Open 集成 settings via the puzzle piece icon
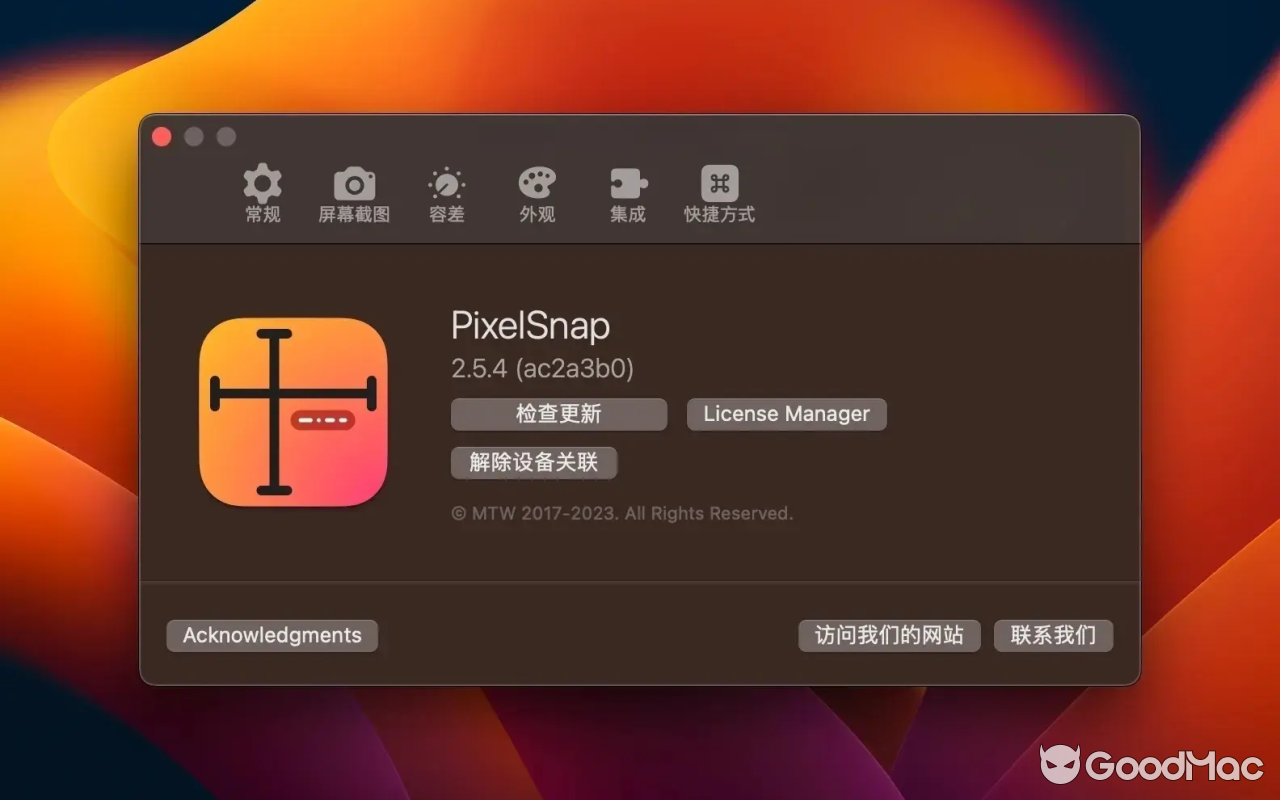Viewport: 1280px width, 800px height. tap(627, 183)
